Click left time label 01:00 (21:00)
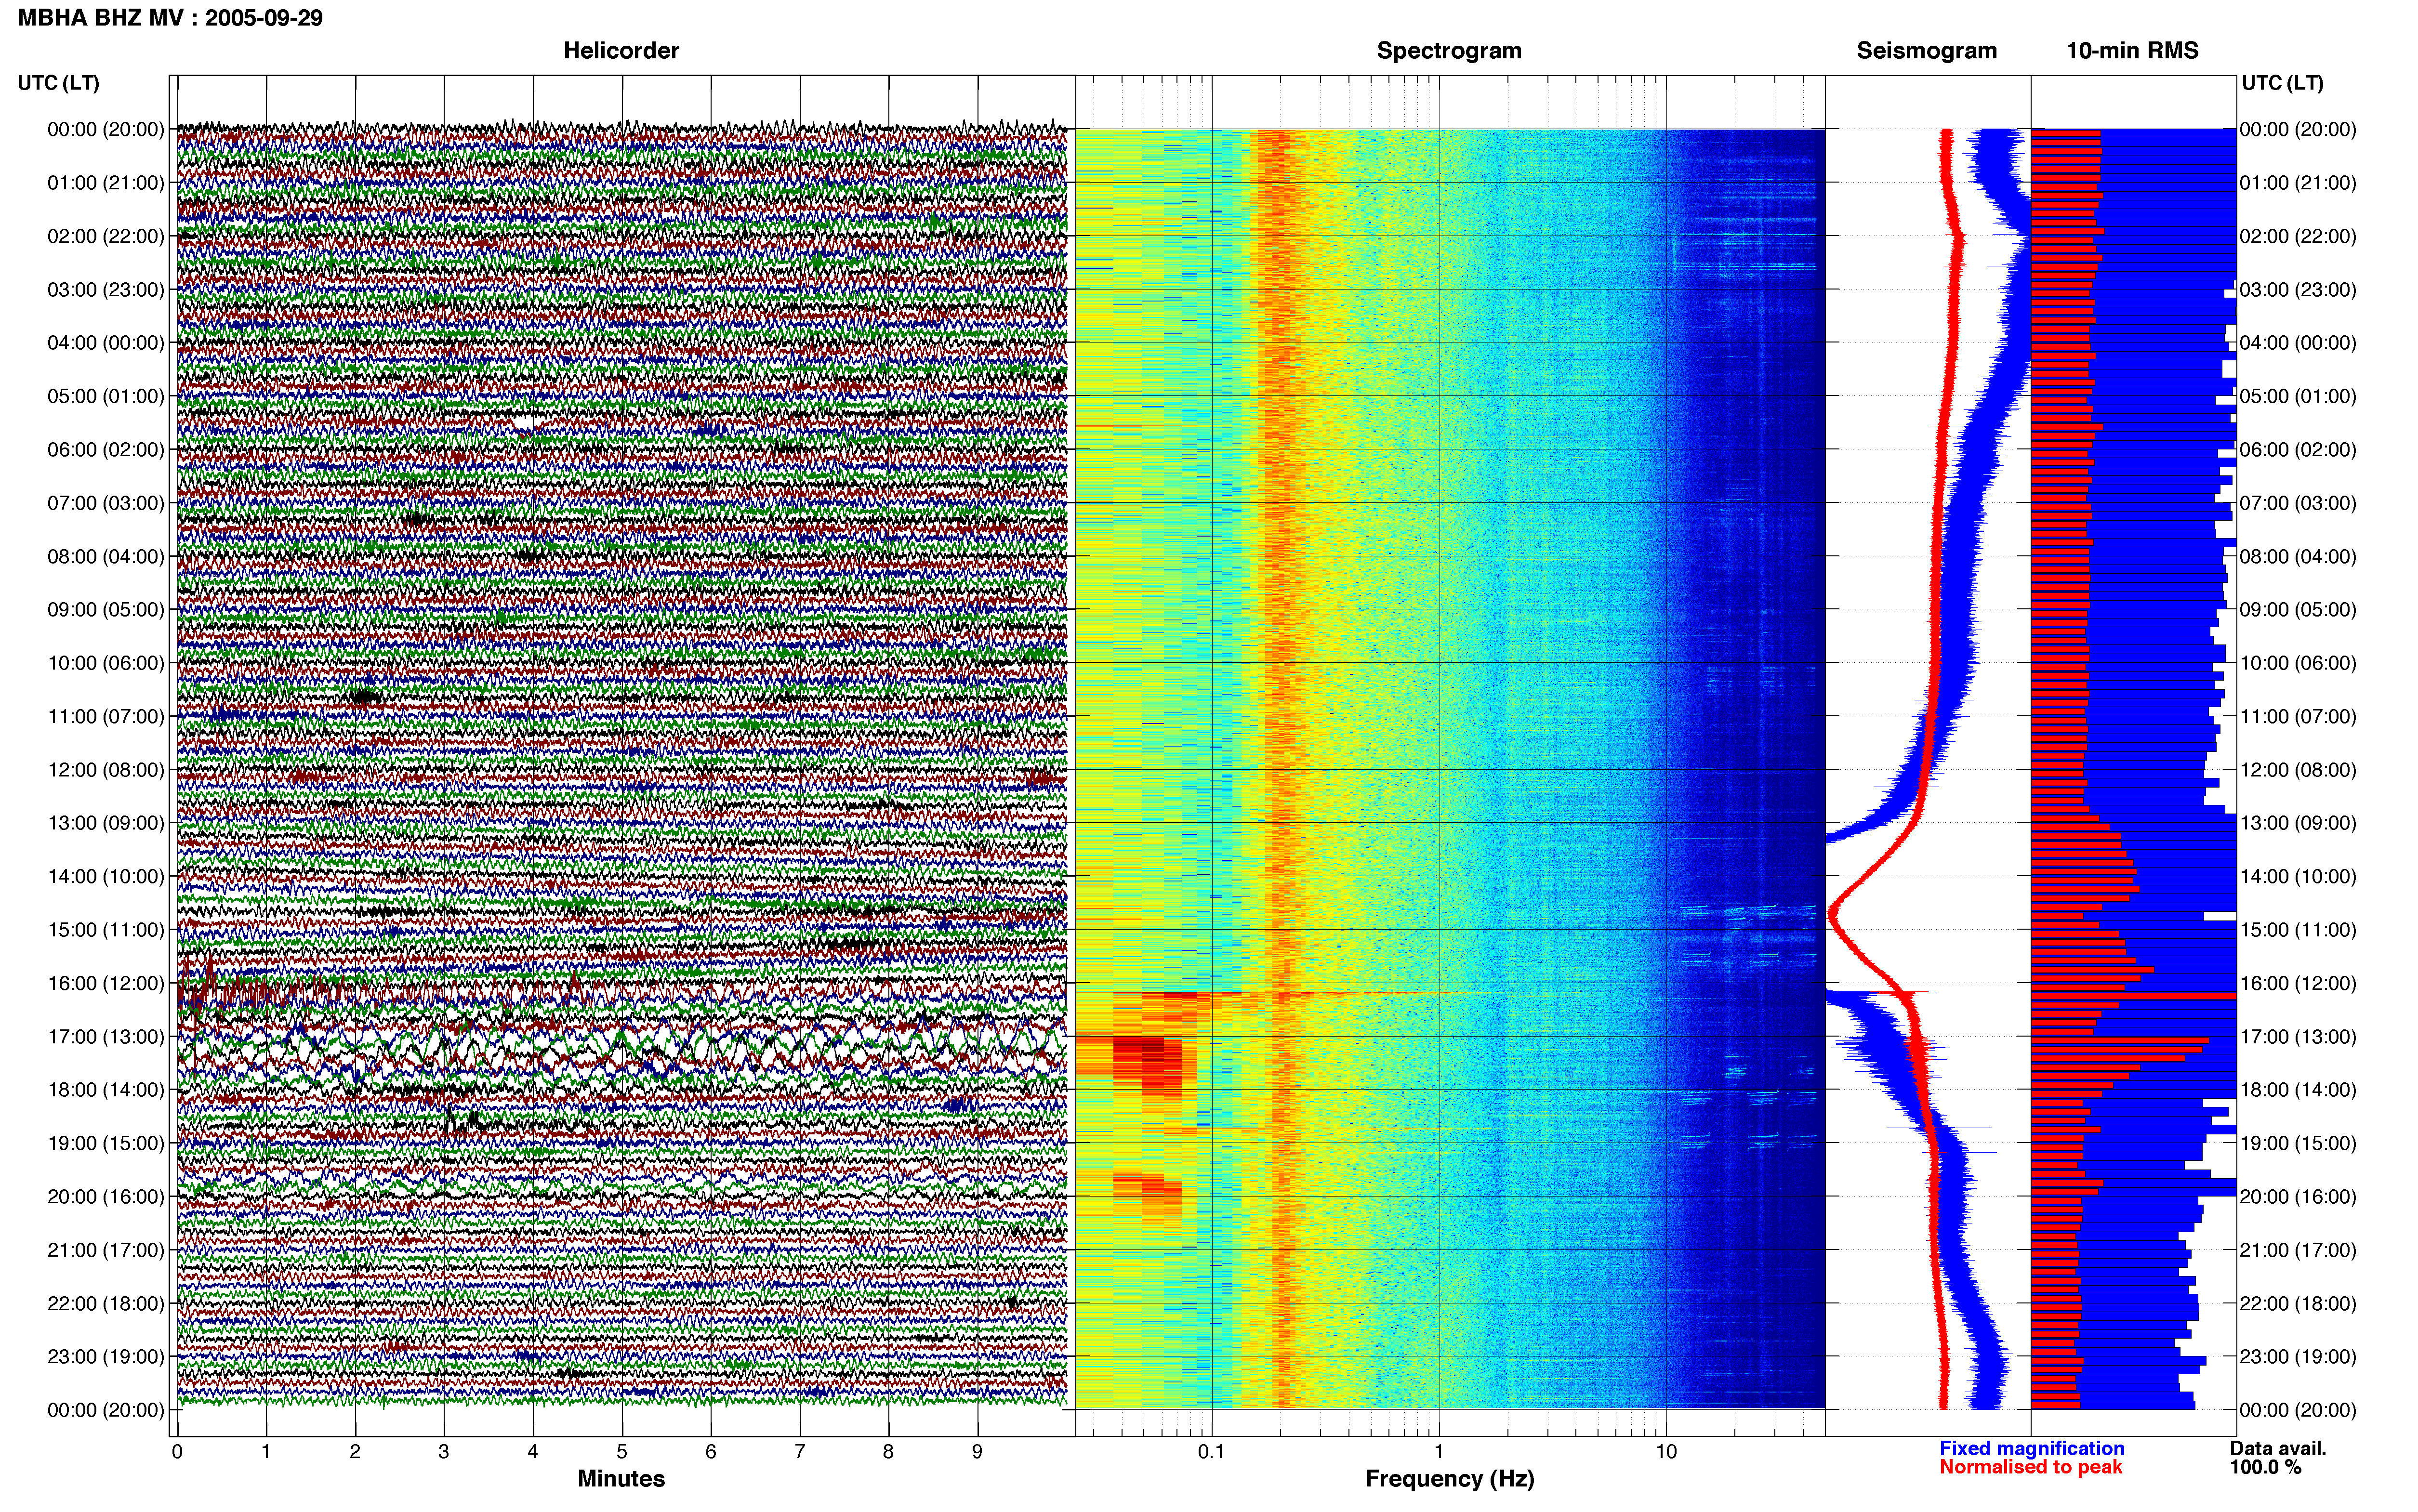2418x1512 pixels. coord(106,183)
